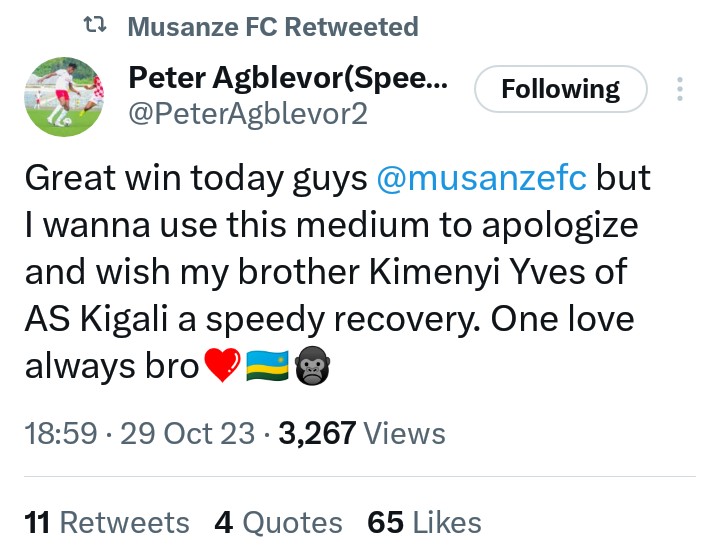This screenshot has width=720, height=555.
Task: Click the 18:59 timestamp
Action: tap(60, 433)
